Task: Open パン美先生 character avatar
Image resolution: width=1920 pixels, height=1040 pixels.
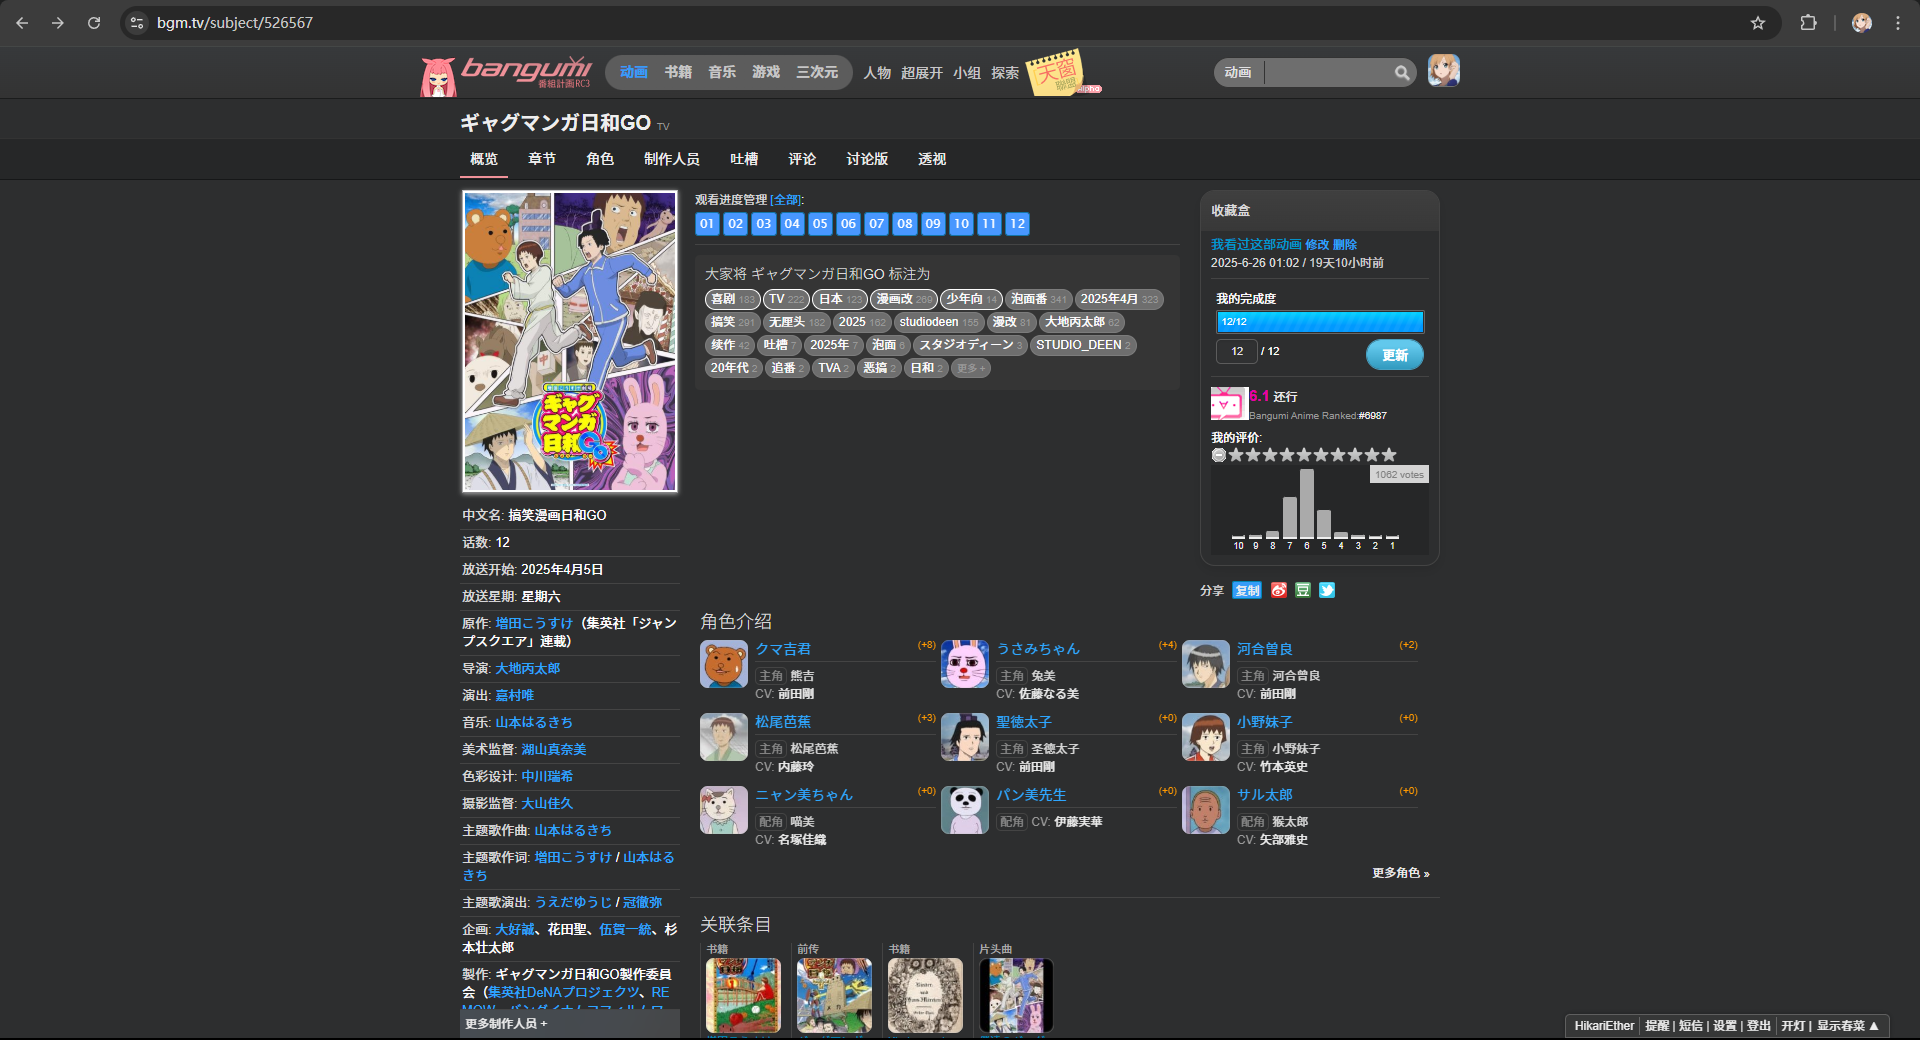Action: pyautogui.click(x=965, y=810)
